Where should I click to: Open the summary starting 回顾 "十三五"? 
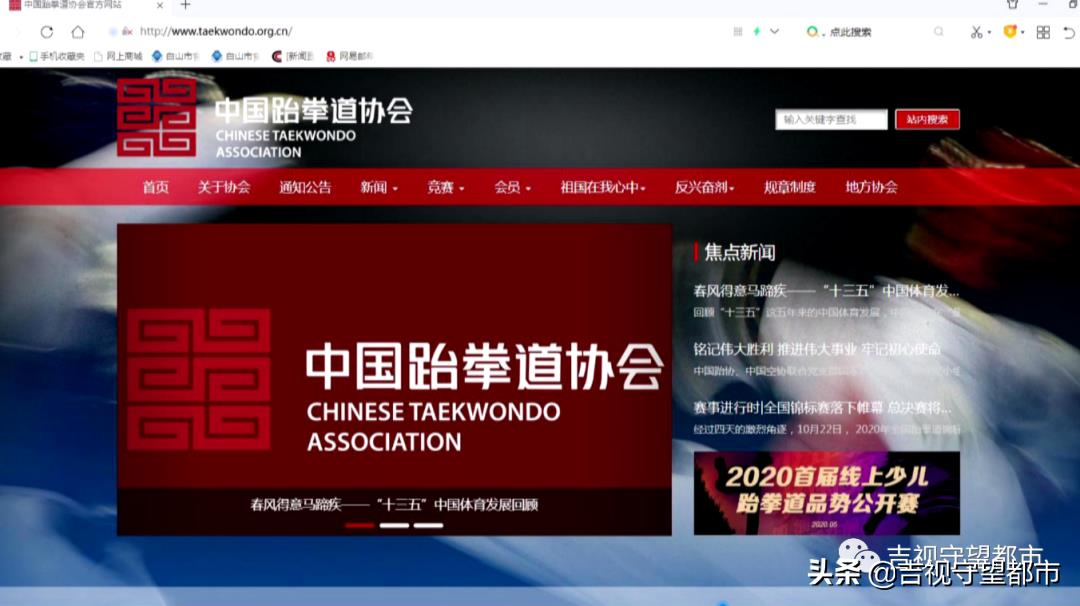click(x=827, y=313)
